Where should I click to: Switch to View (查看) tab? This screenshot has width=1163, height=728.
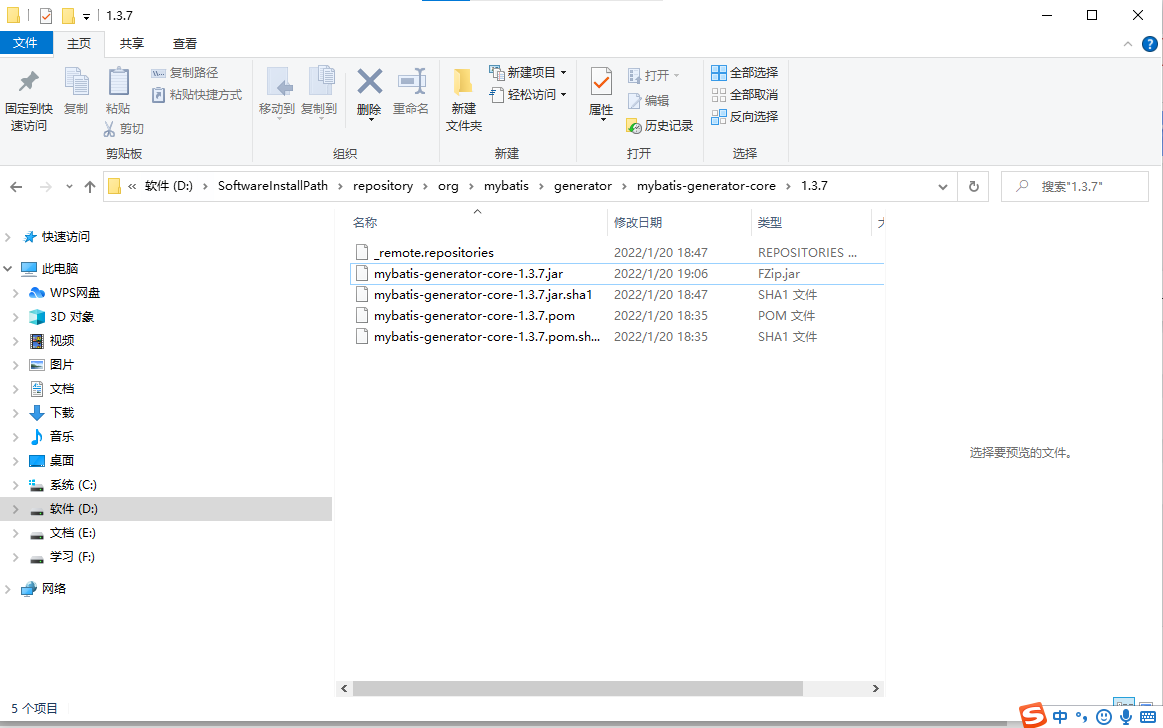pyautogui.click(x=185, y=44)
